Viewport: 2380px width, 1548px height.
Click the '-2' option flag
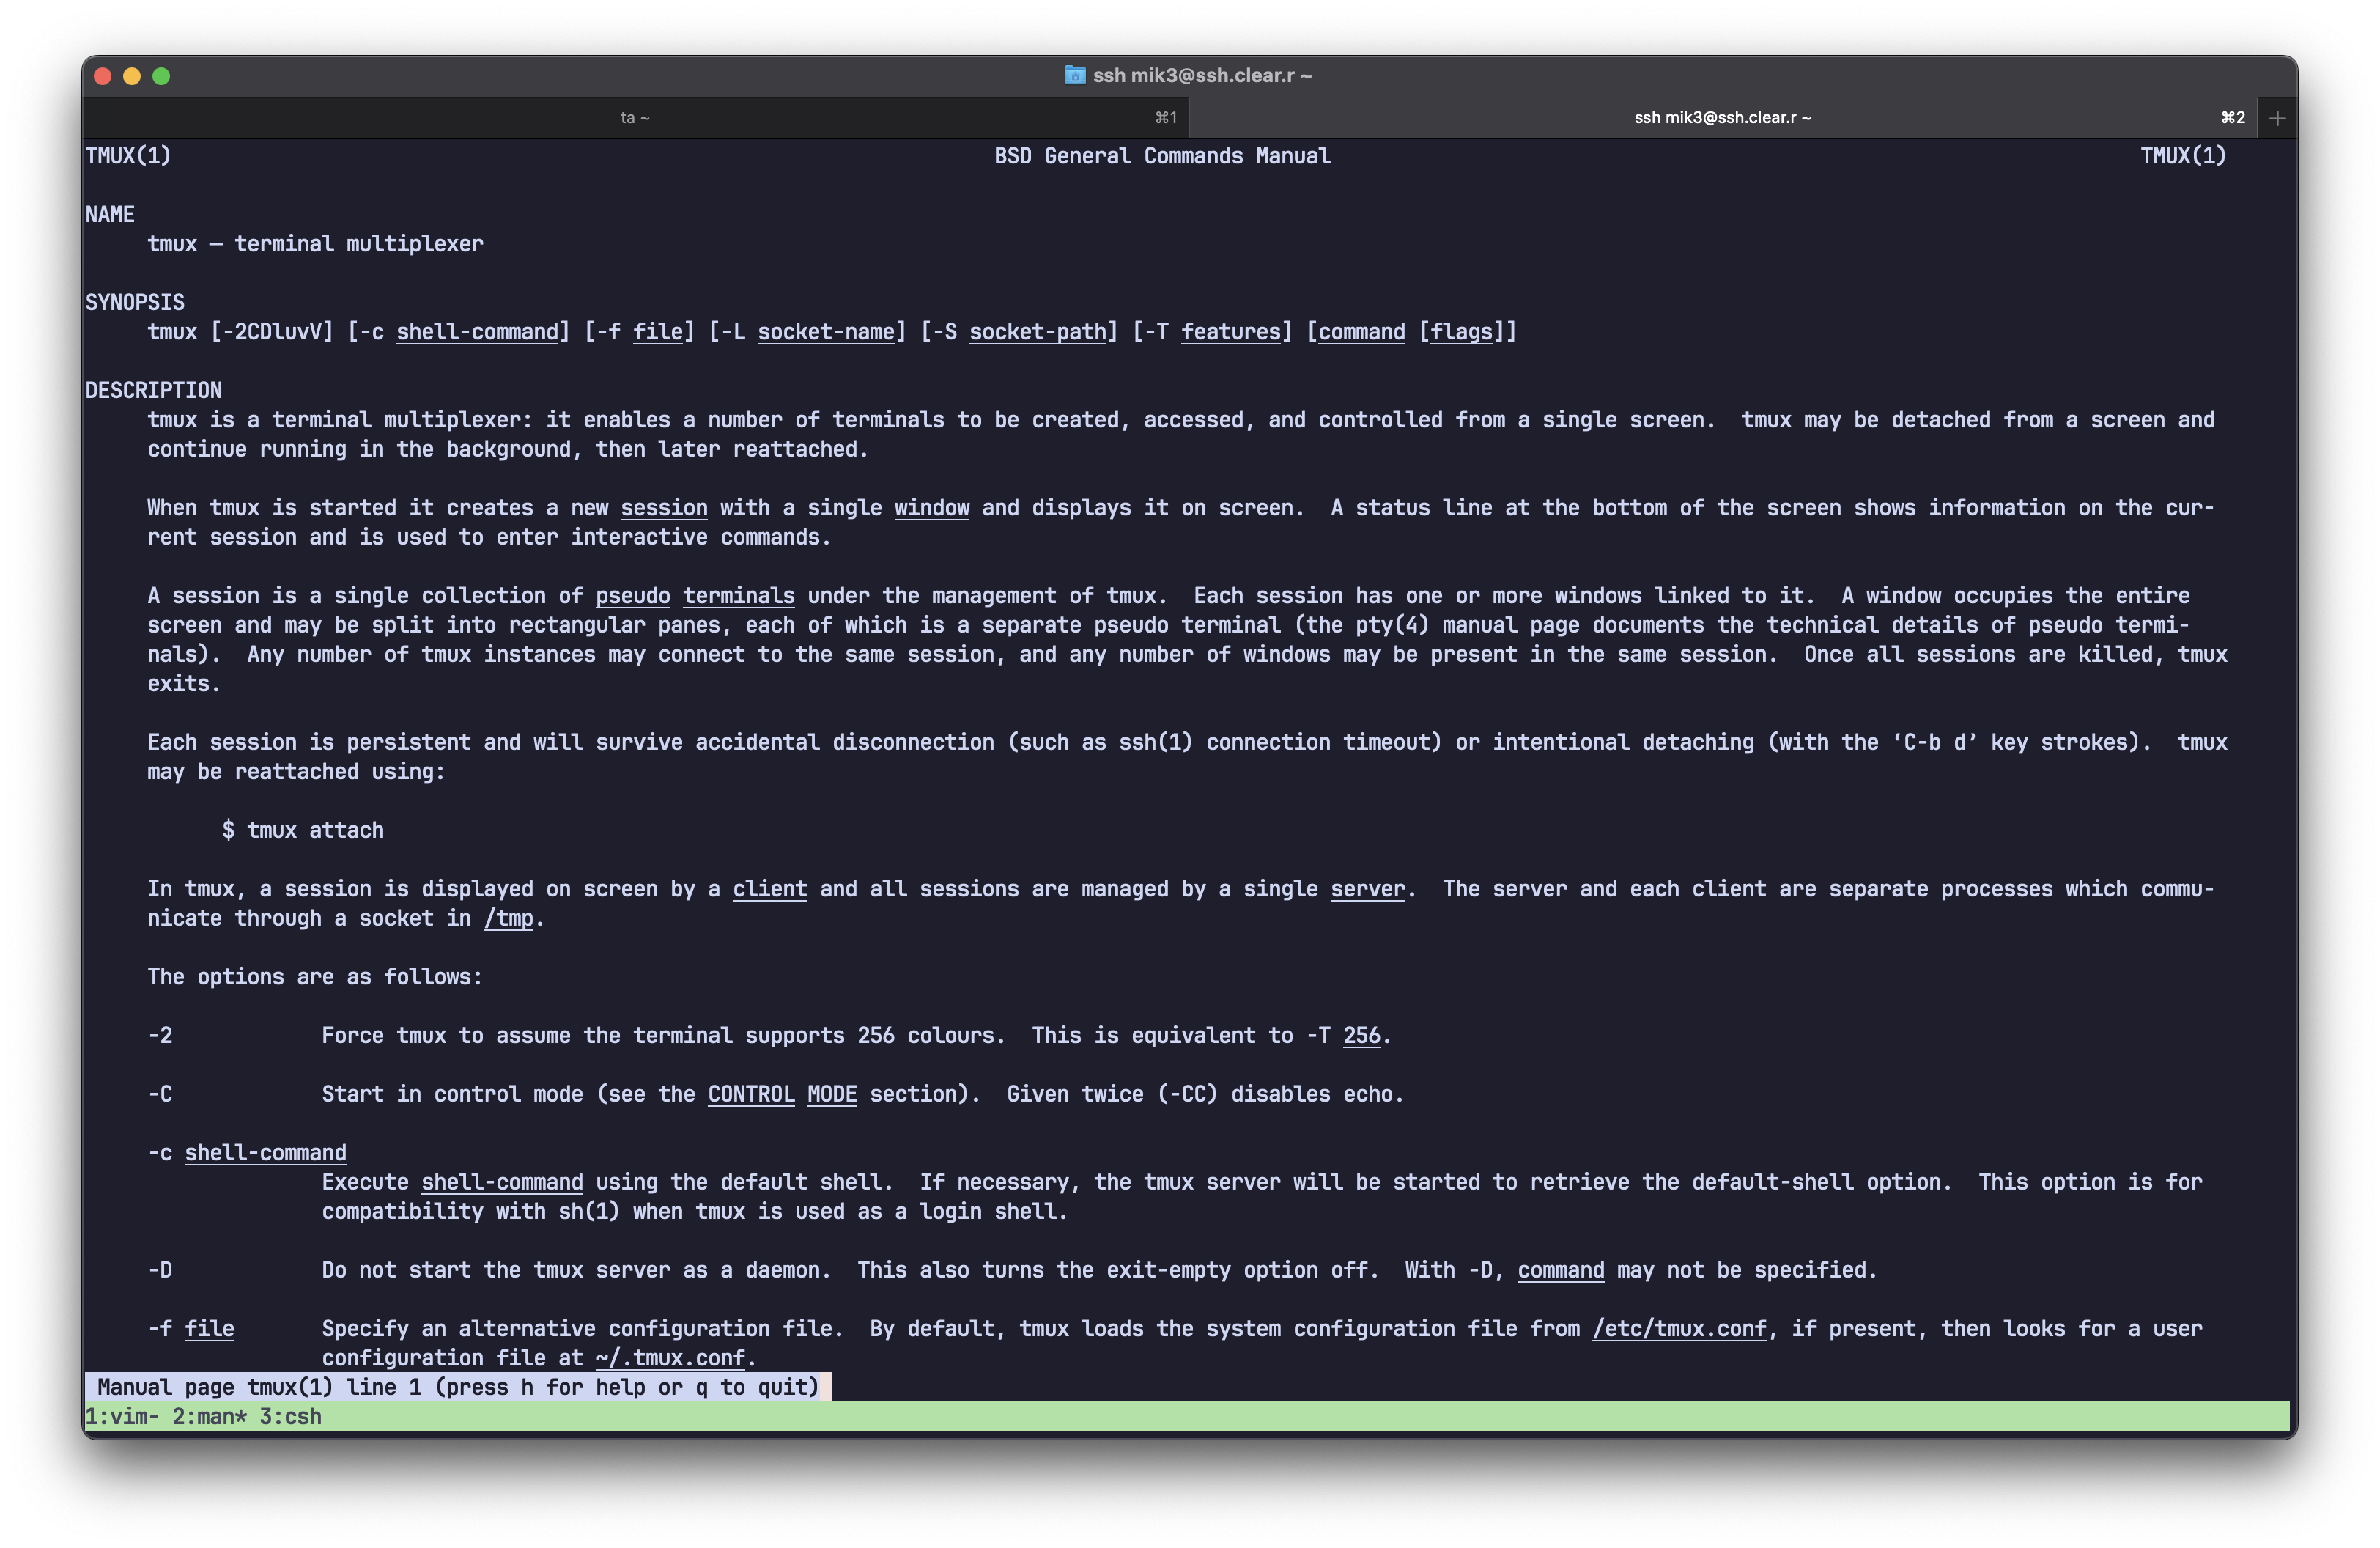pos(160,1036)
